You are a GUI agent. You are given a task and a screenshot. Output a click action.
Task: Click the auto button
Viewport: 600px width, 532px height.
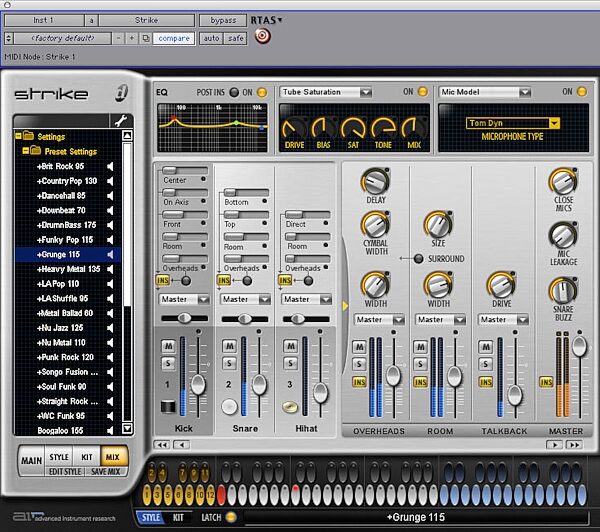tap(211, 38)
